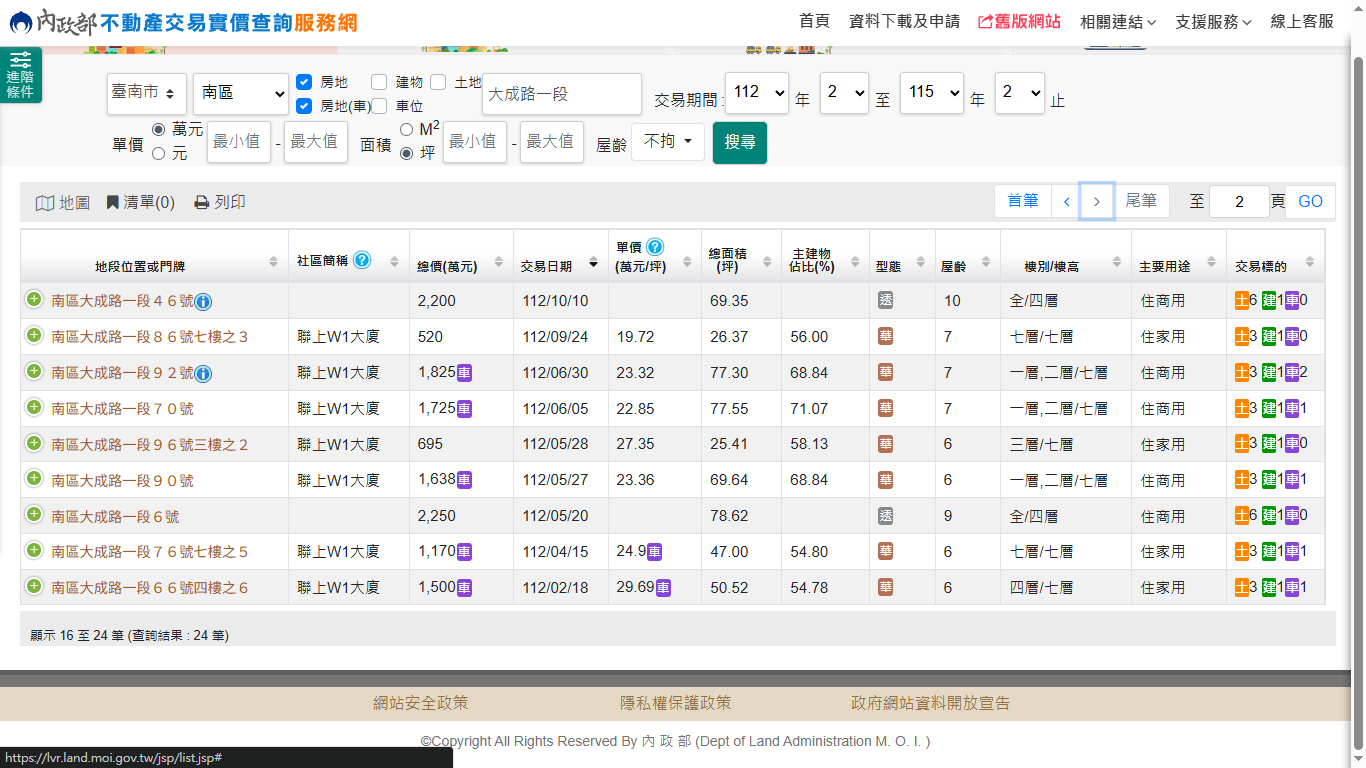Expand the 屋齡 不拘 dropdown
This screenshot has width=1366, height=768.
[668, 142]
